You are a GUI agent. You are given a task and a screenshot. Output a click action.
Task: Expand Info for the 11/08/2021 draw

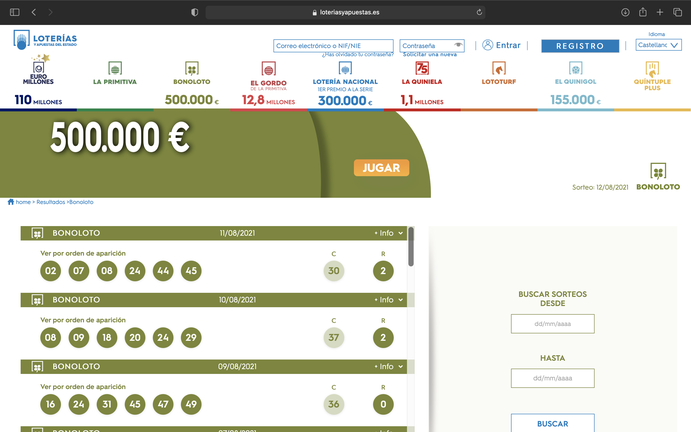(x=389, y=233)
